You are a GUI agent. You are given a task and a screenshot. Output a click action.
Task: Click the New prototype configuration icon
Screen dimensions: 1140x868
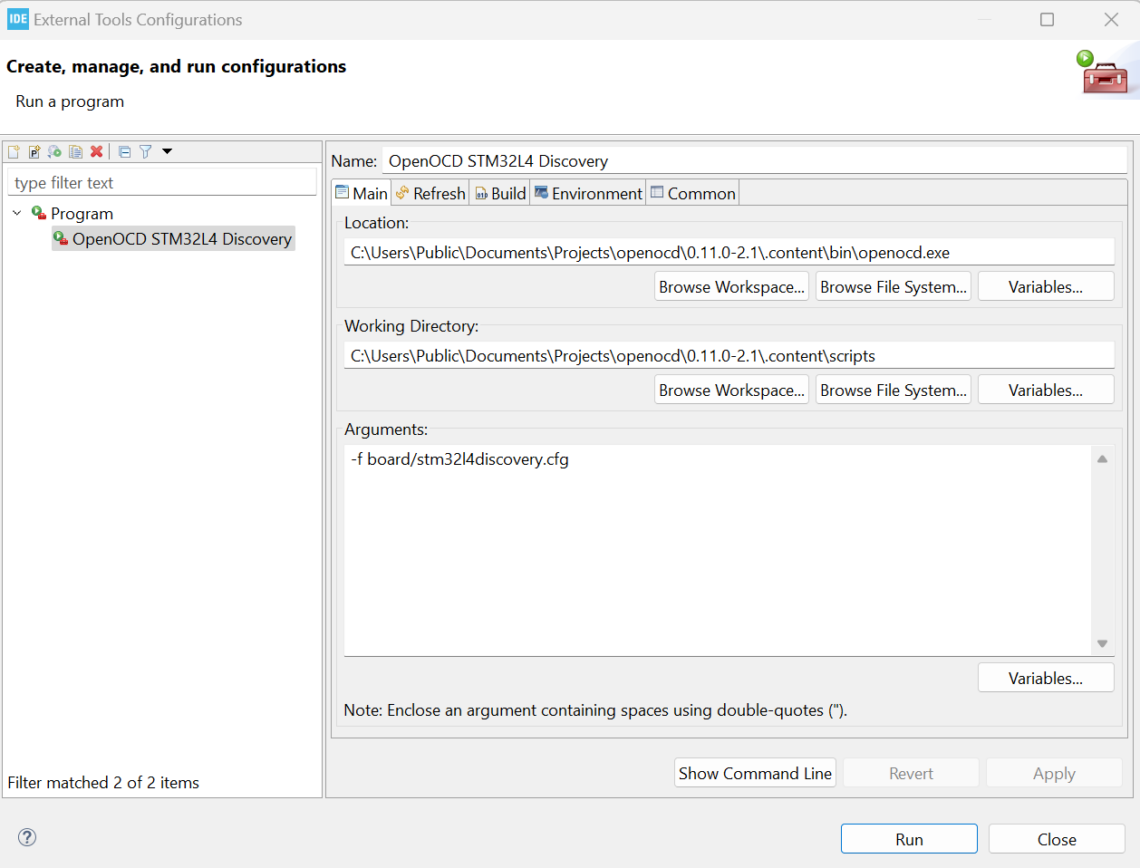click(34, 152)
